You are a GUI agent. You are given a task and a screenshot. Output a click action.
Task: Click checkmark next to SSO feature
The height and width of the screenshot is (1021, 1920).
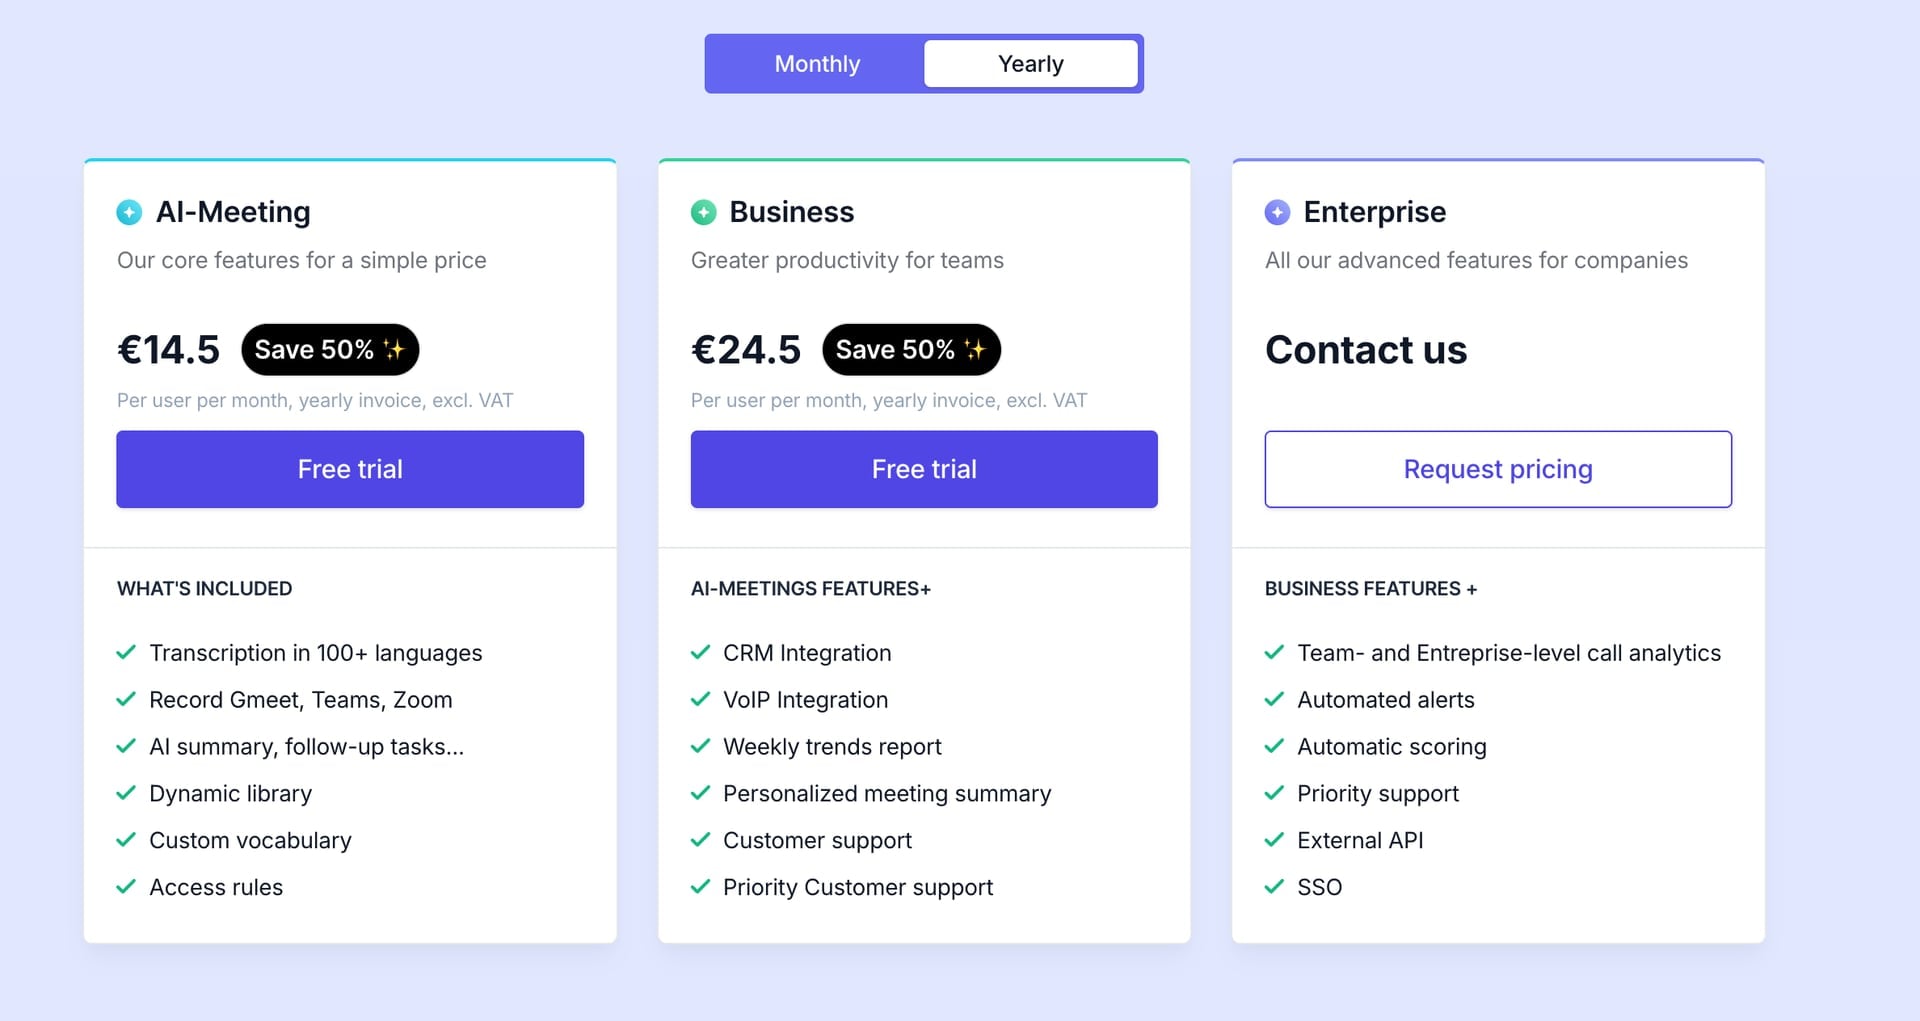(1274, 887)
